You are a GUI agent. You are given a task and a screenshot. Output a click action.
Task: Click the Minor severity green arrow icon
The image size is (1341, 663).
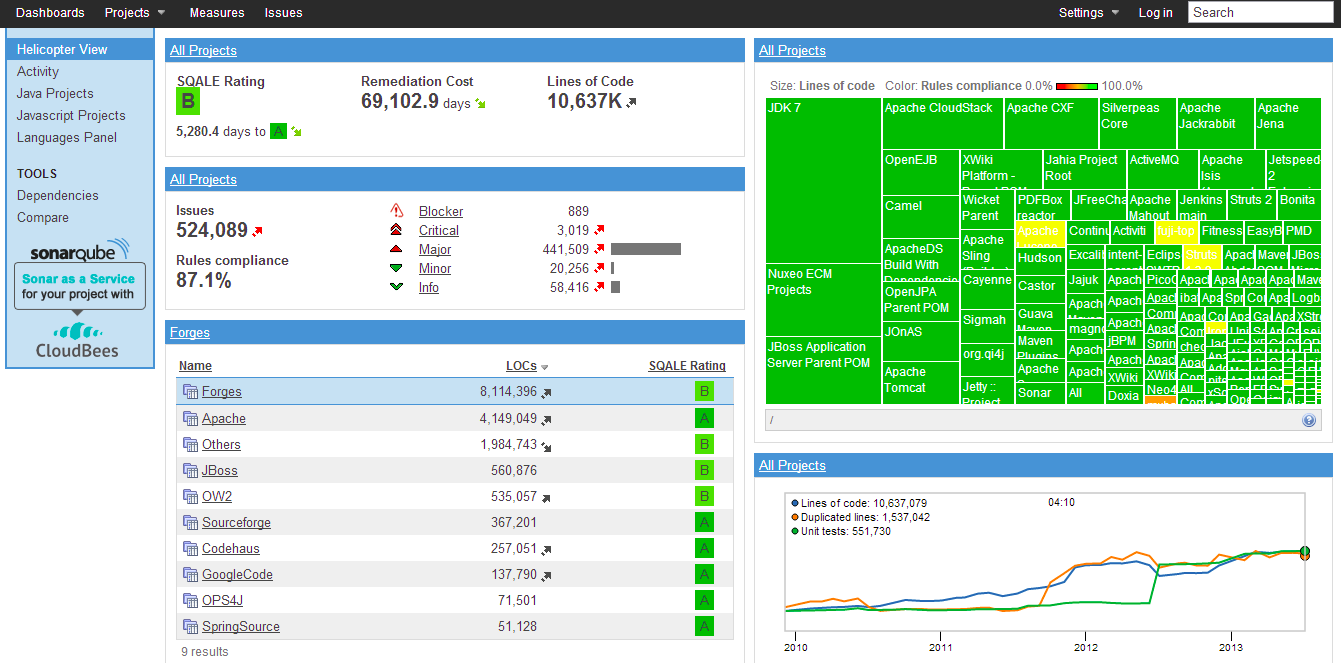tap(397, 268)
